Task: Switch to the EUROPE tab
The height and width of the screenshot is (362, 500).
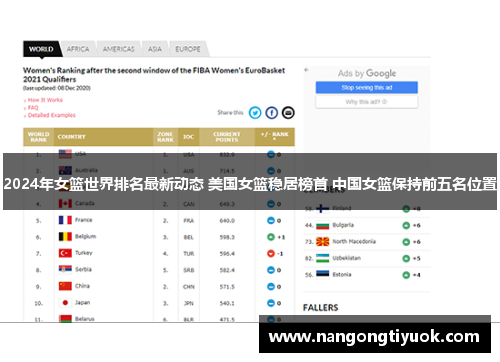Action: (188, 49)
